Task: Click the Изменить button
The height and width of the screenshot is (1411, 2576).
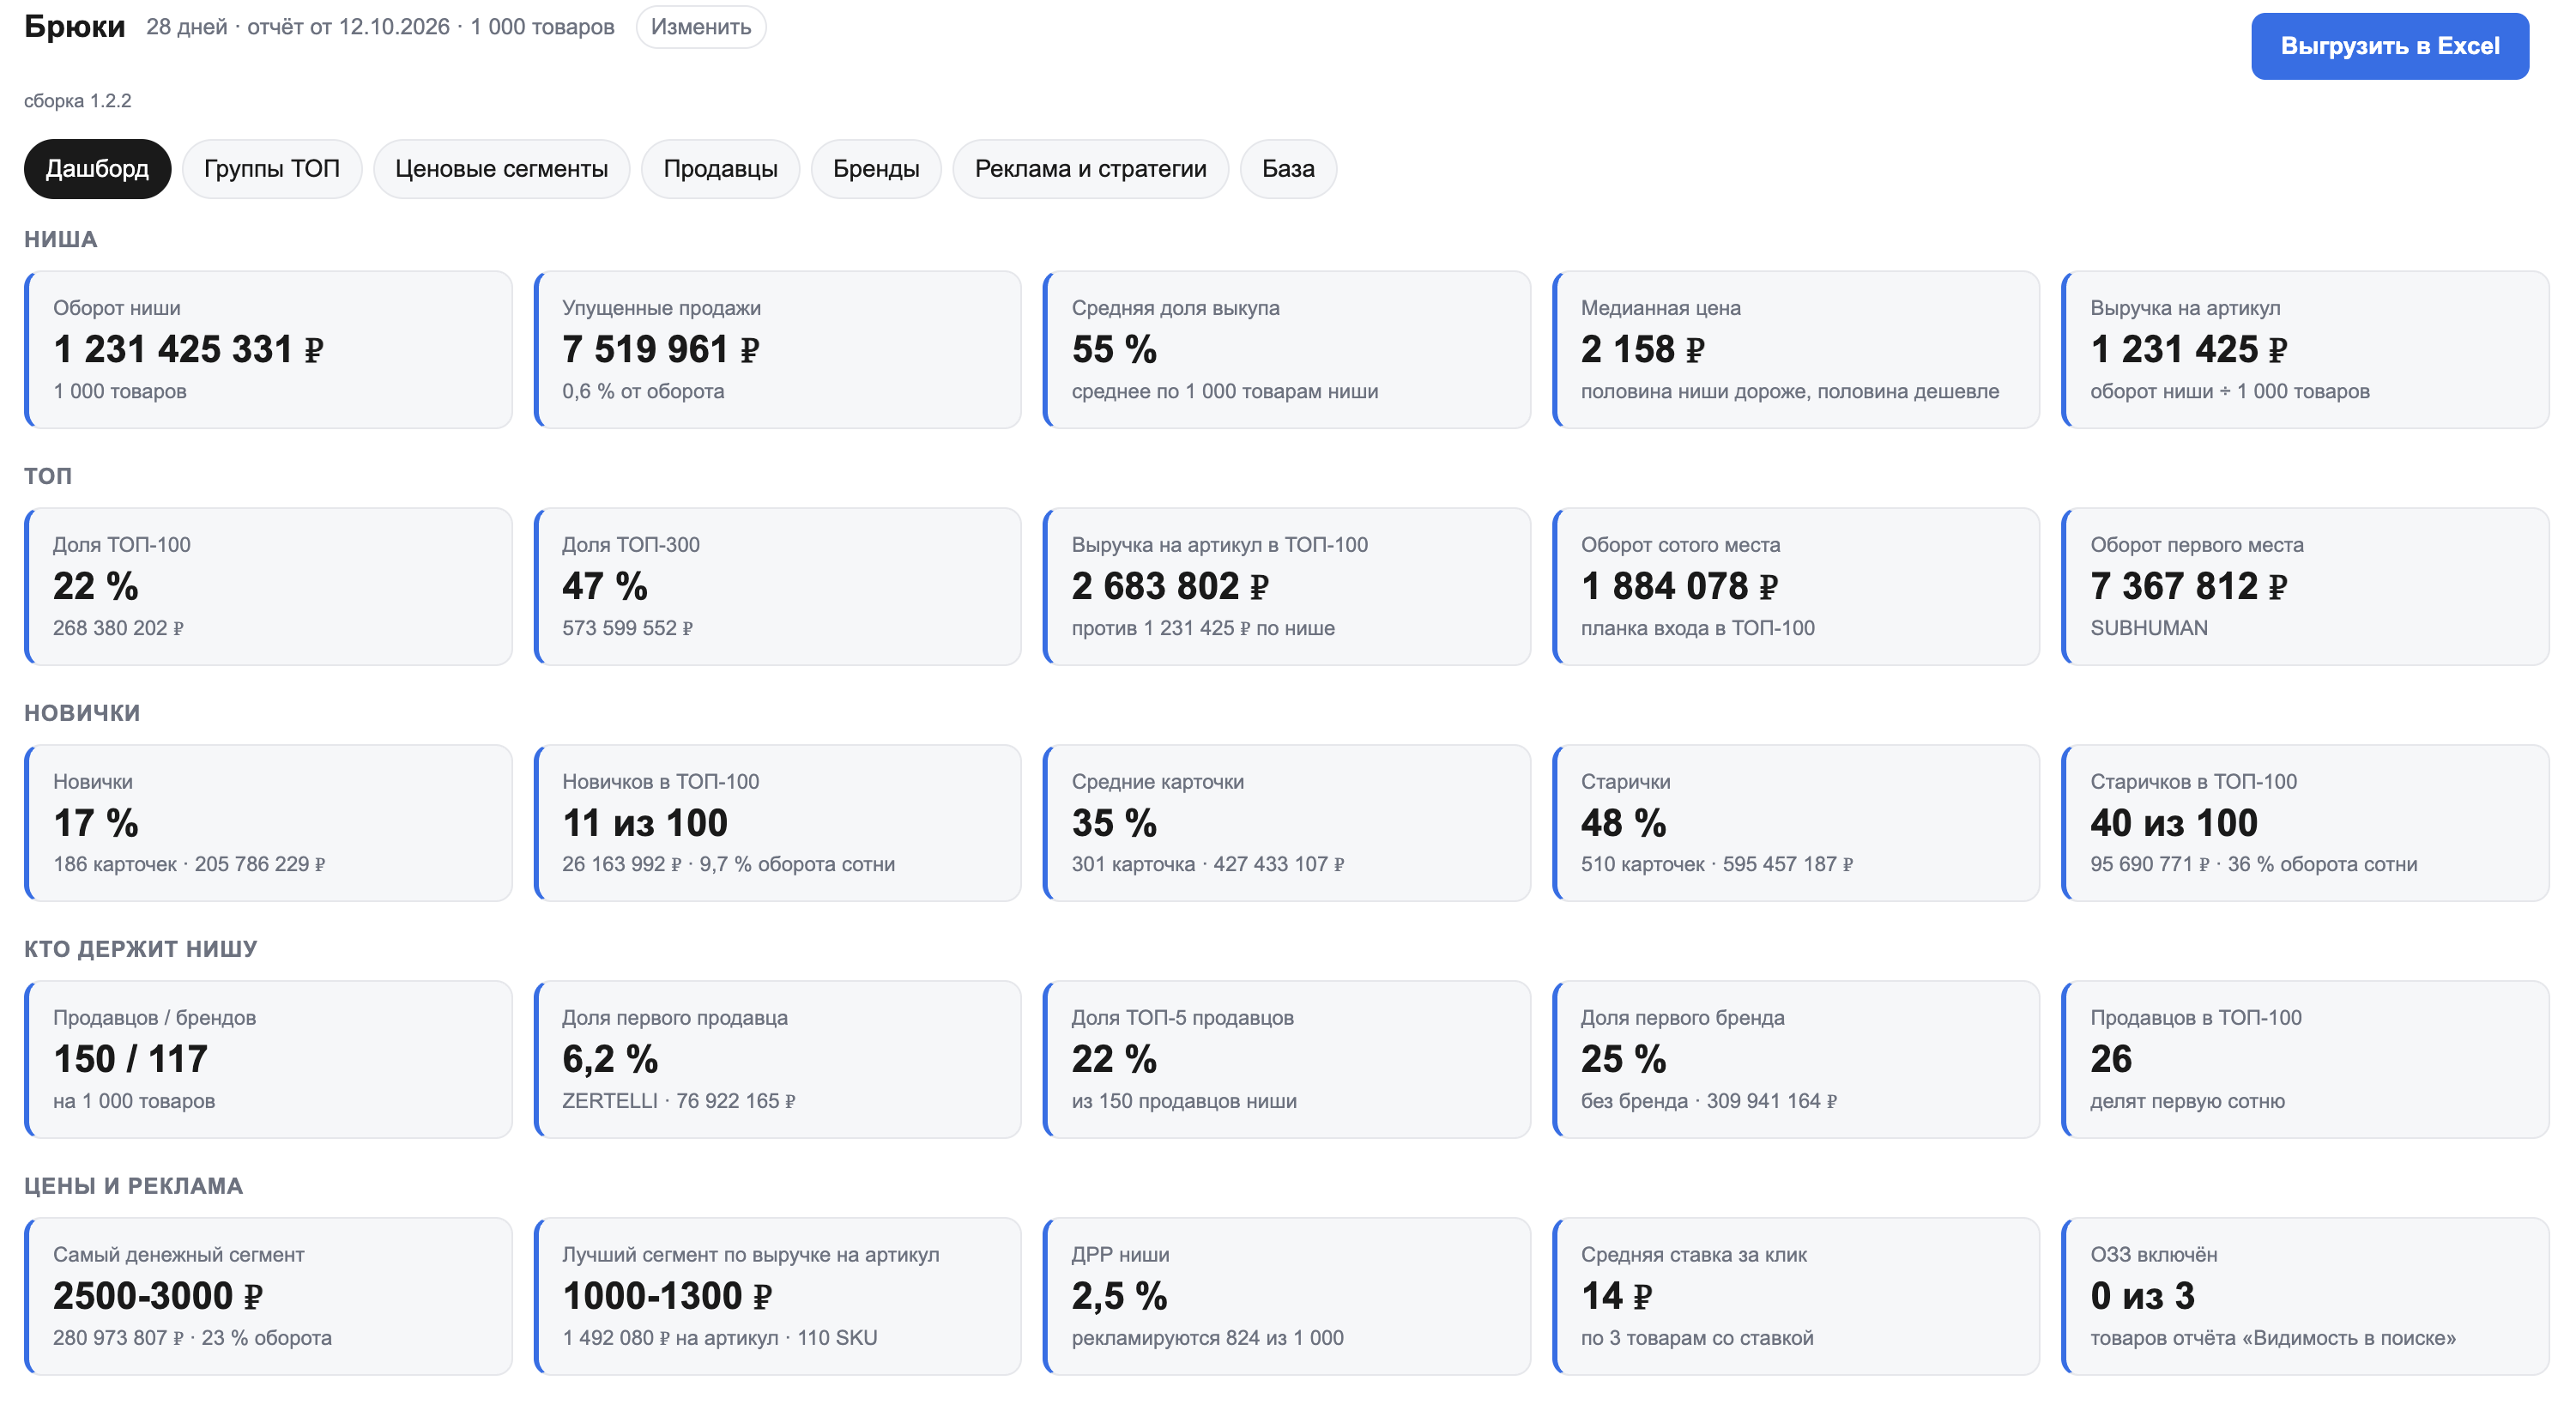Action: coord(700,27)
